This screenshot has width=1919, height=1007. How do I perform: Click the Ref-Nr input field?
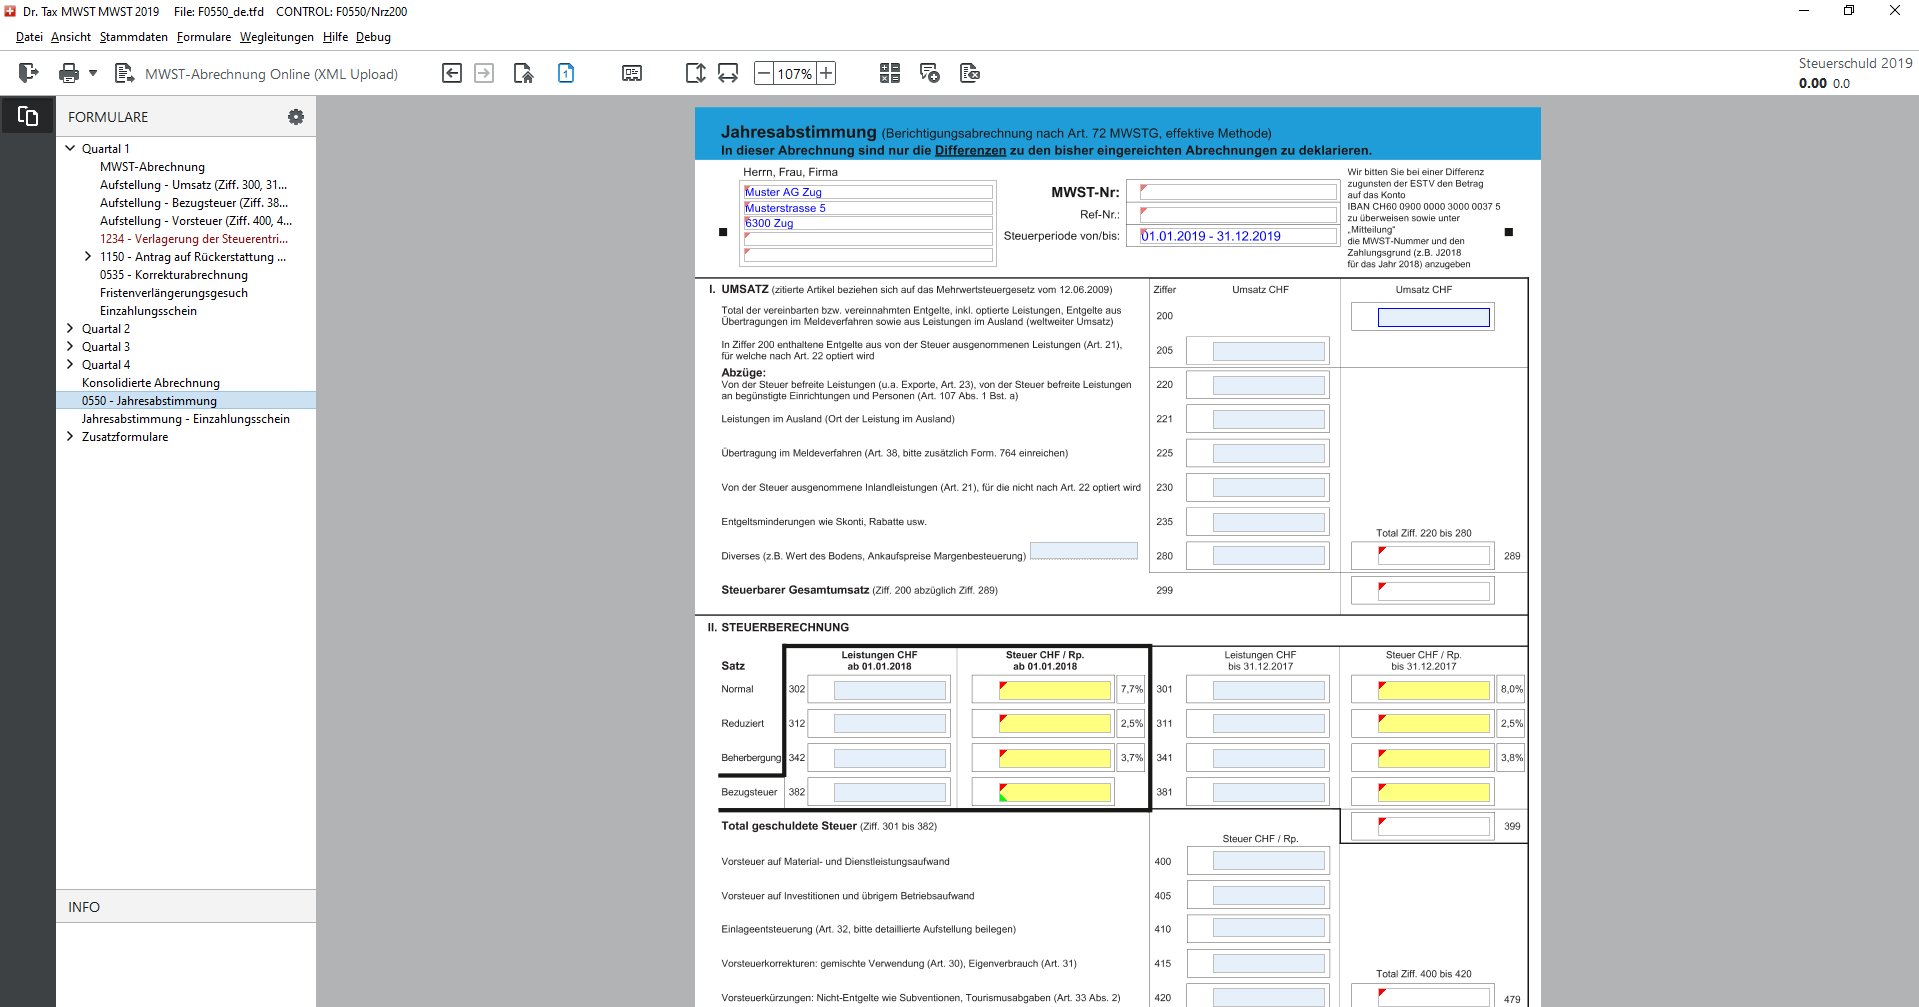[x=1238, y=214]
